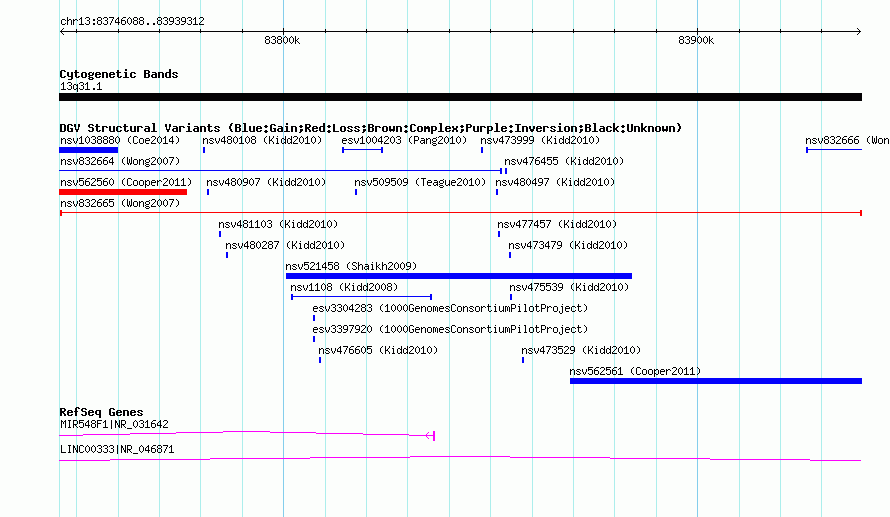Screen dimensions: 890x517
Task: Click the nsv832665 (Wong2007) label
Action: [120, 203]
